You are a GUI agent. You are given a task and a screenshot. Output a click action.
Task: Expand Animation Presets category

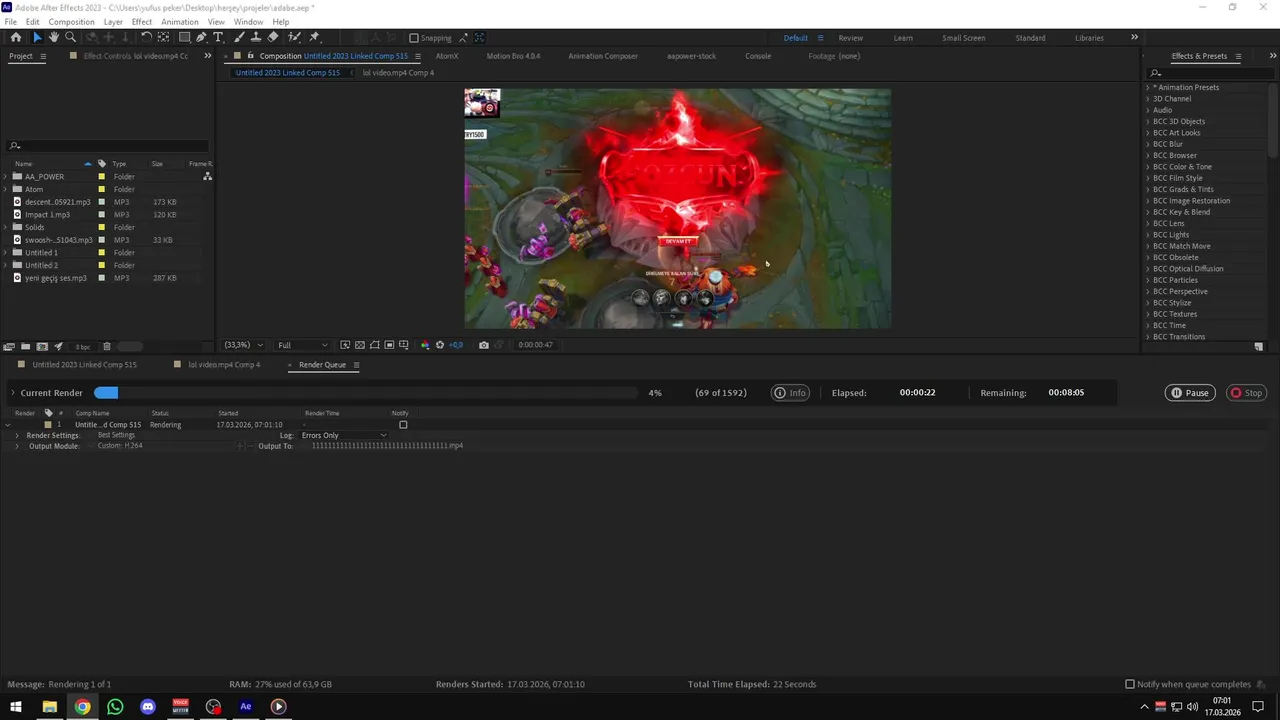[1148, 88]
